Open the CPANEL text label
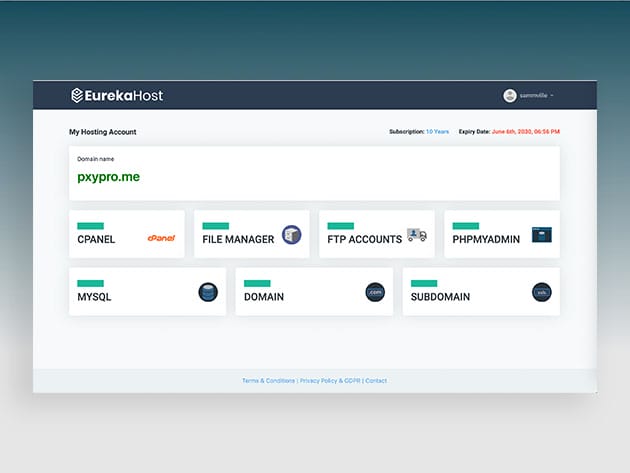Image resolution: width=630 pixels, height=473 pixels. (x=96, y=240)
